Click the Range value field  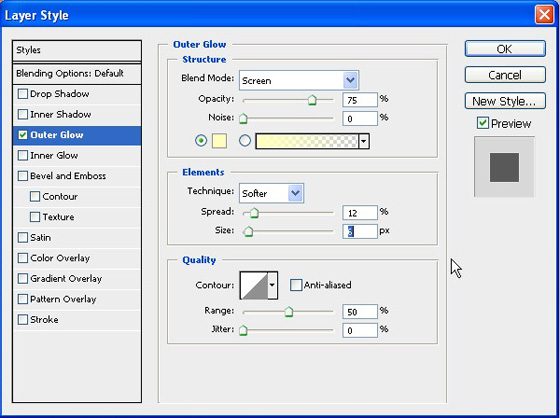click(360, 312)
